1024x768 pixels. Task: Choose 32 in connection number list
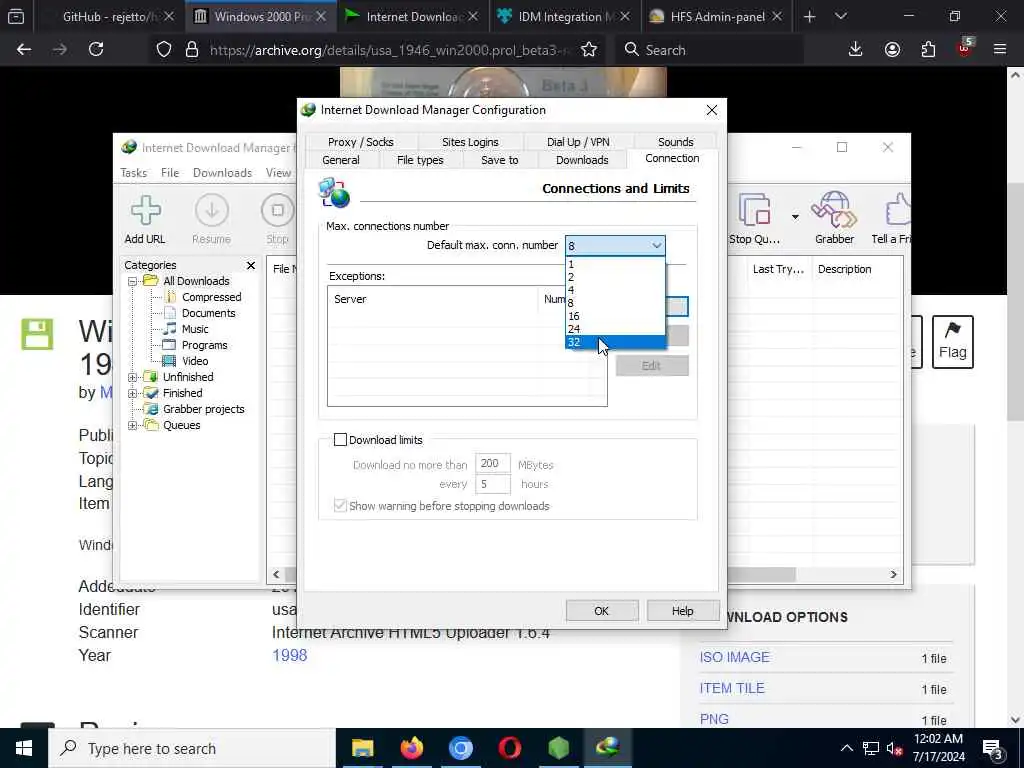click(x=615, y=342)
